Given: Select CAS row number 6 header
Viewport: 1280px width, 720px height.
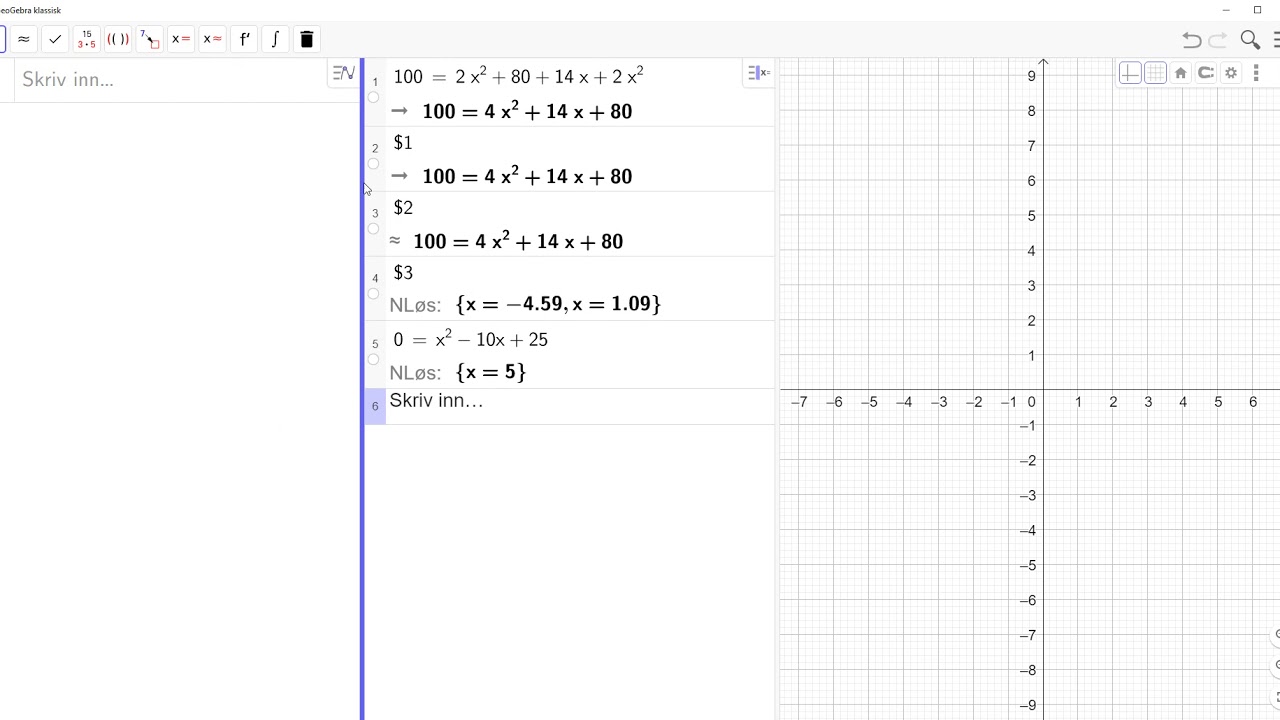Looking at the screenshot, I should (375, 406).
